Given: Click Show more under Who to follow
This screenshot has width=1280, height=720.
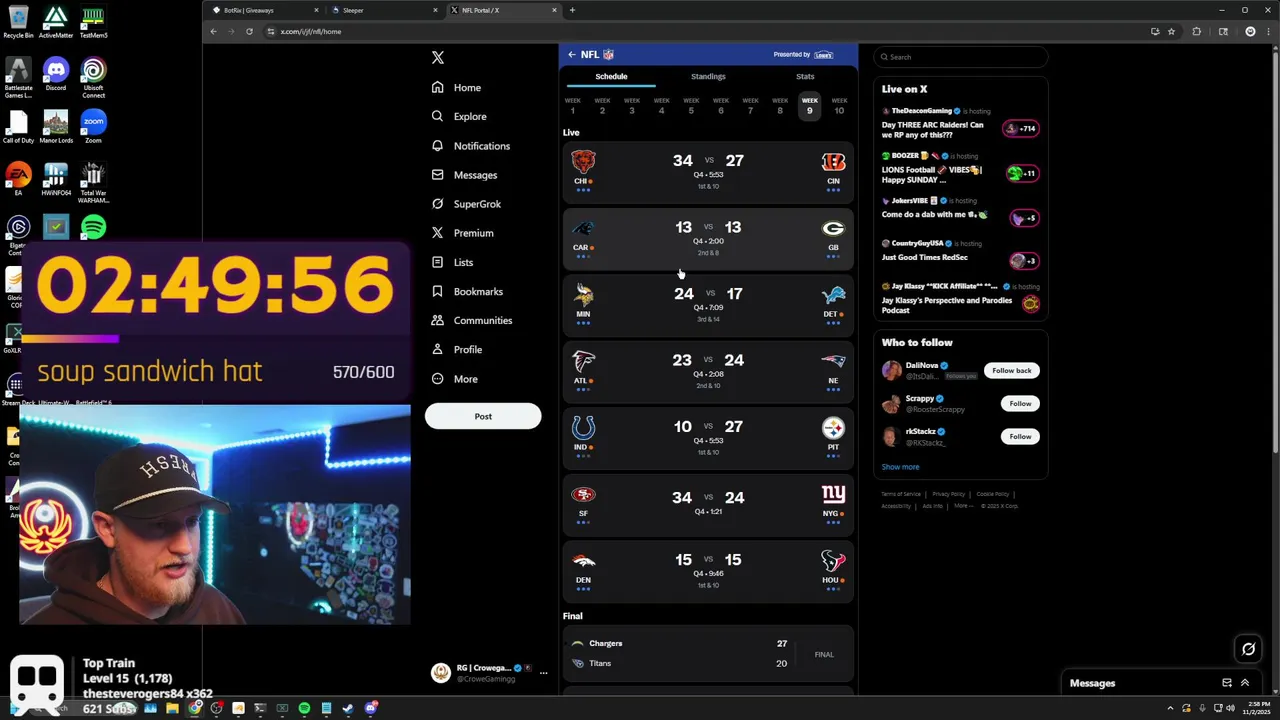Looking at the screenshot, I should 900,467.
